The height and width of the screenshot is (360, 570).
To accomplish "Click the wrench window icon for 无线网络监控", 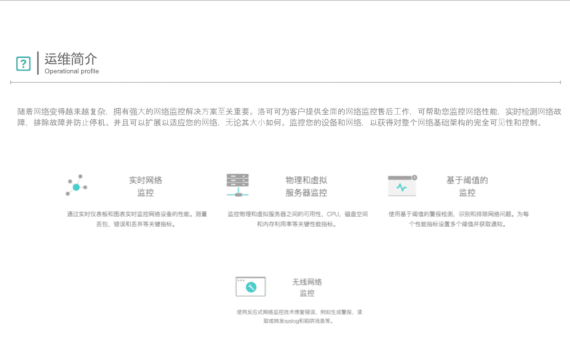I will (250, 287).
